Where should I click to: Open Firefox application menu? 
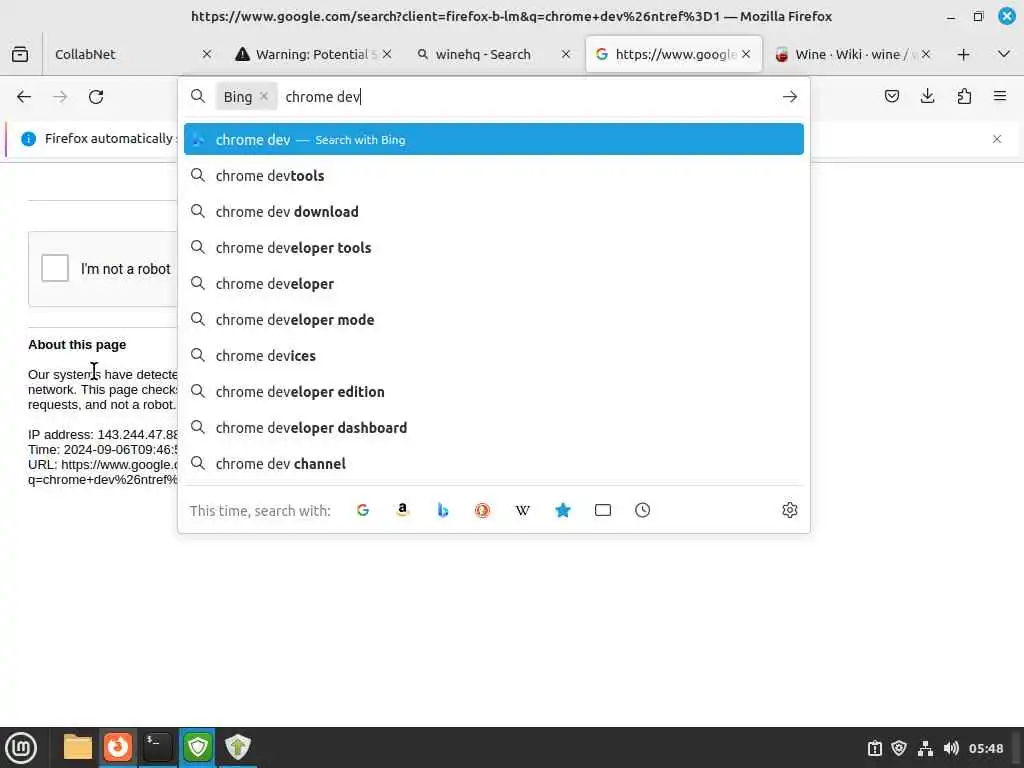1000,97
